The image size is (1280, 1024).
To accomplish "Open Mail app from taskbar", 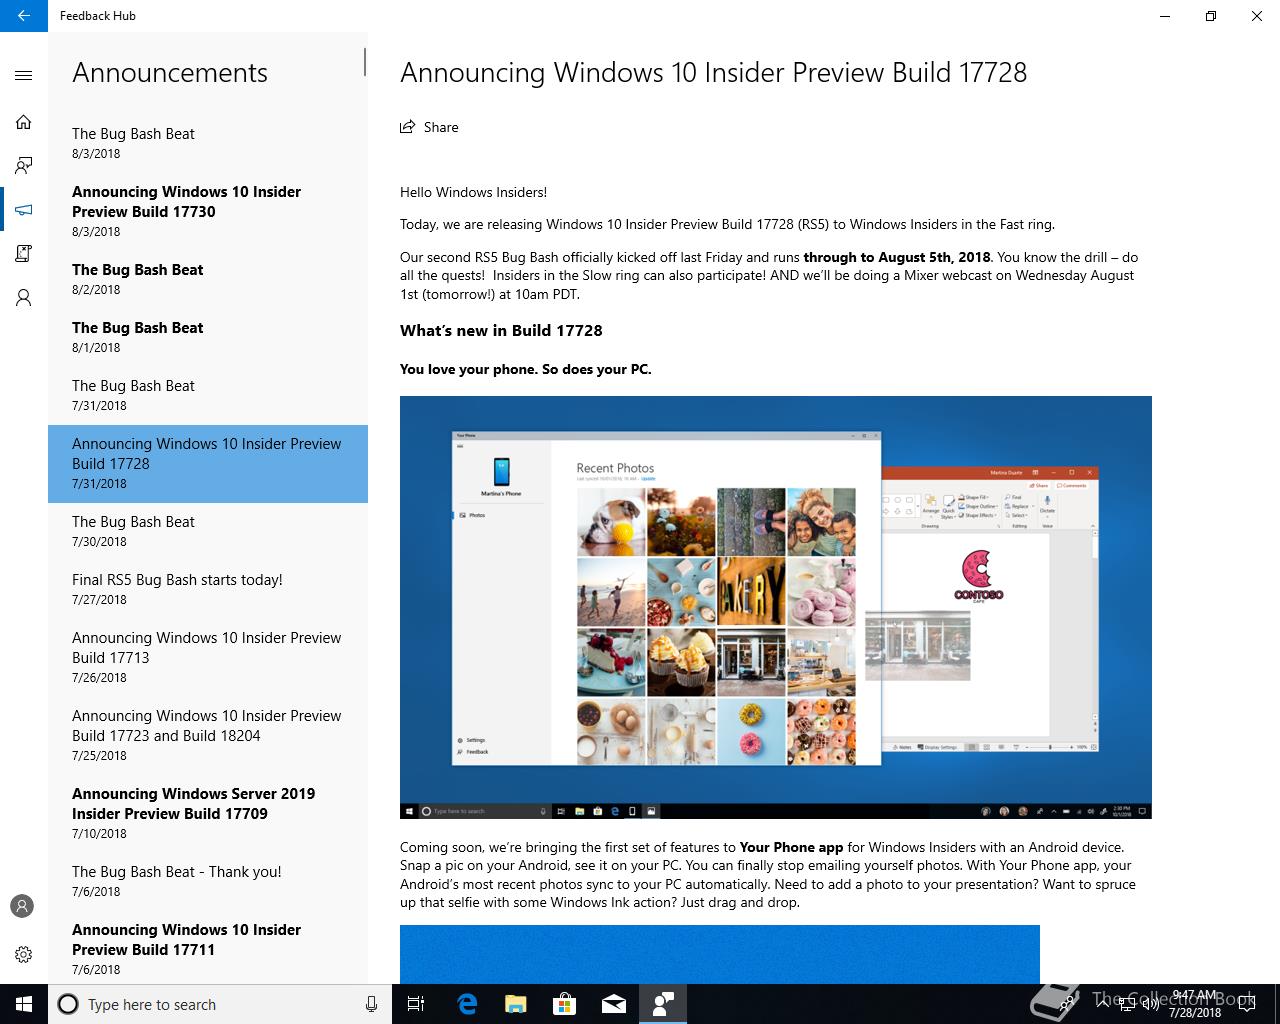I will click(x=613, y=1004).
